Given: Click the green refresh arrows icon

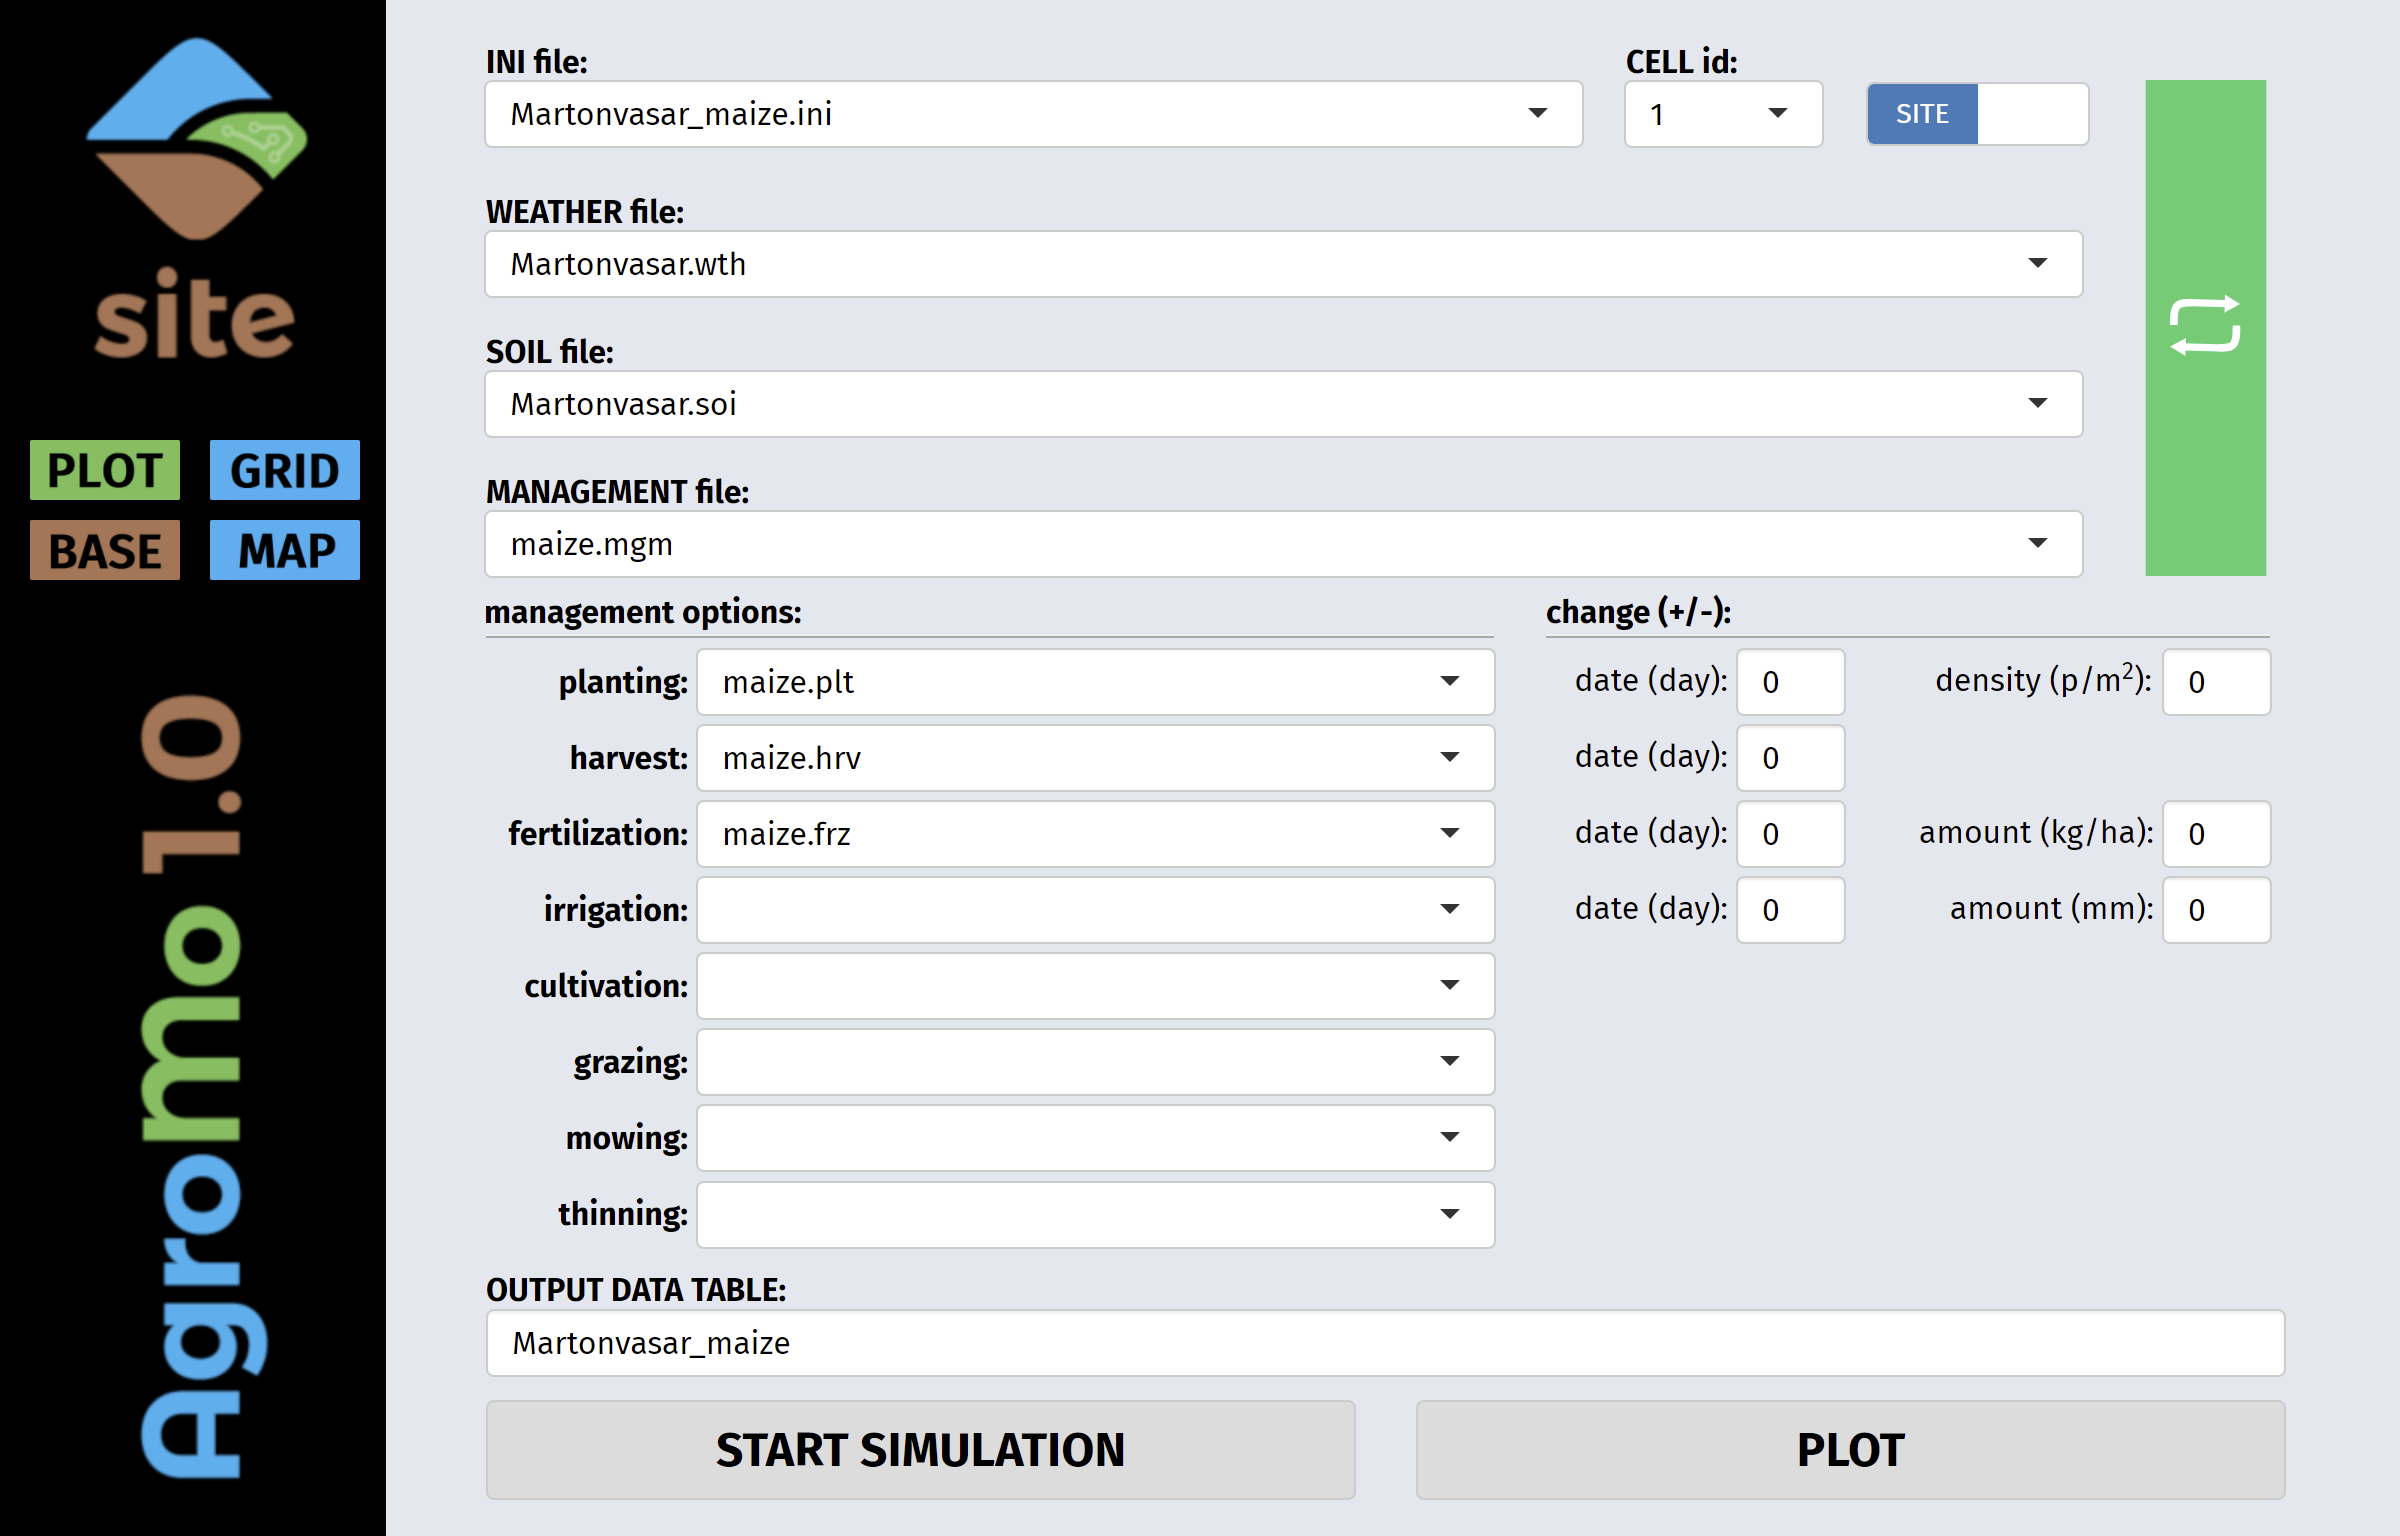Looking at the screenshot, I should click(x=2204, y=326).
